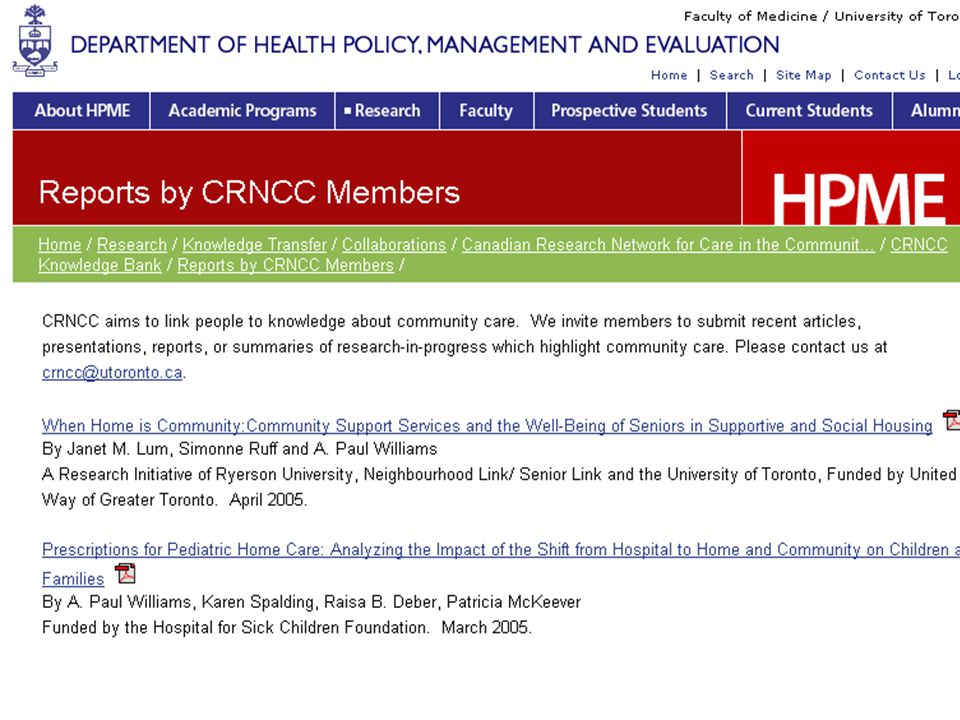Screen dimensions: 960x720
Task: Click 'By A. Paul Williams, Karen Spalding' text
Action: coord(311,602)
